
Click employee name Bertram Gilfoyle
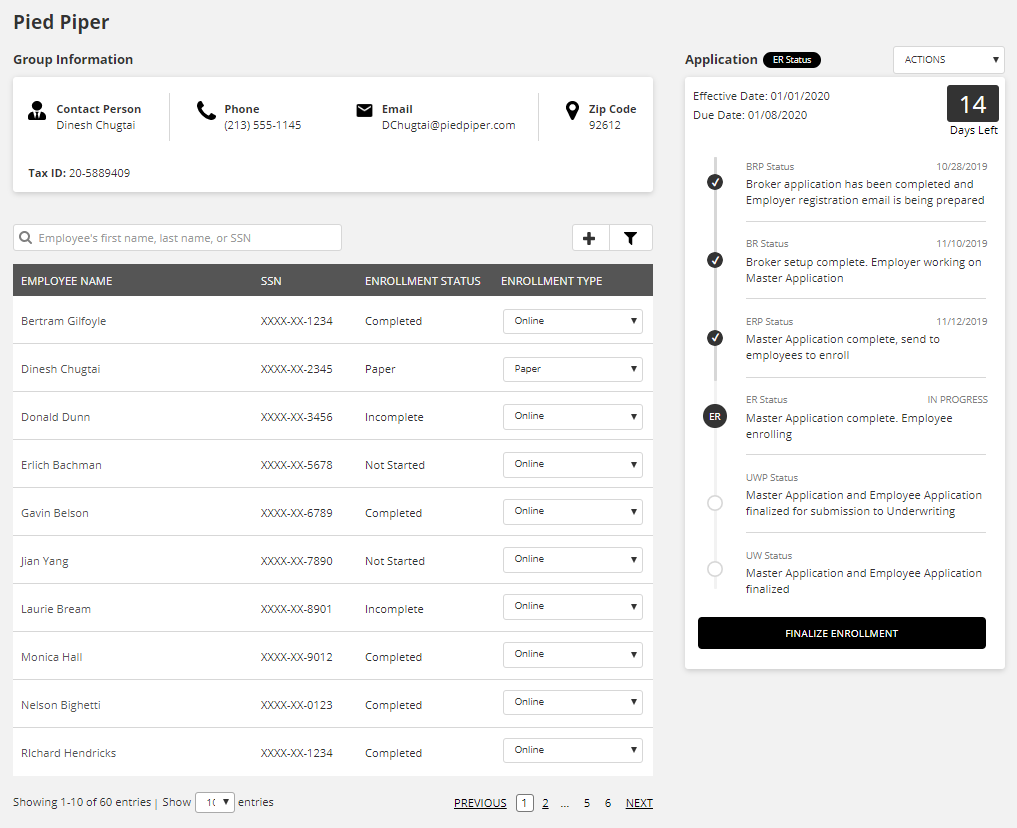point(64,321)
